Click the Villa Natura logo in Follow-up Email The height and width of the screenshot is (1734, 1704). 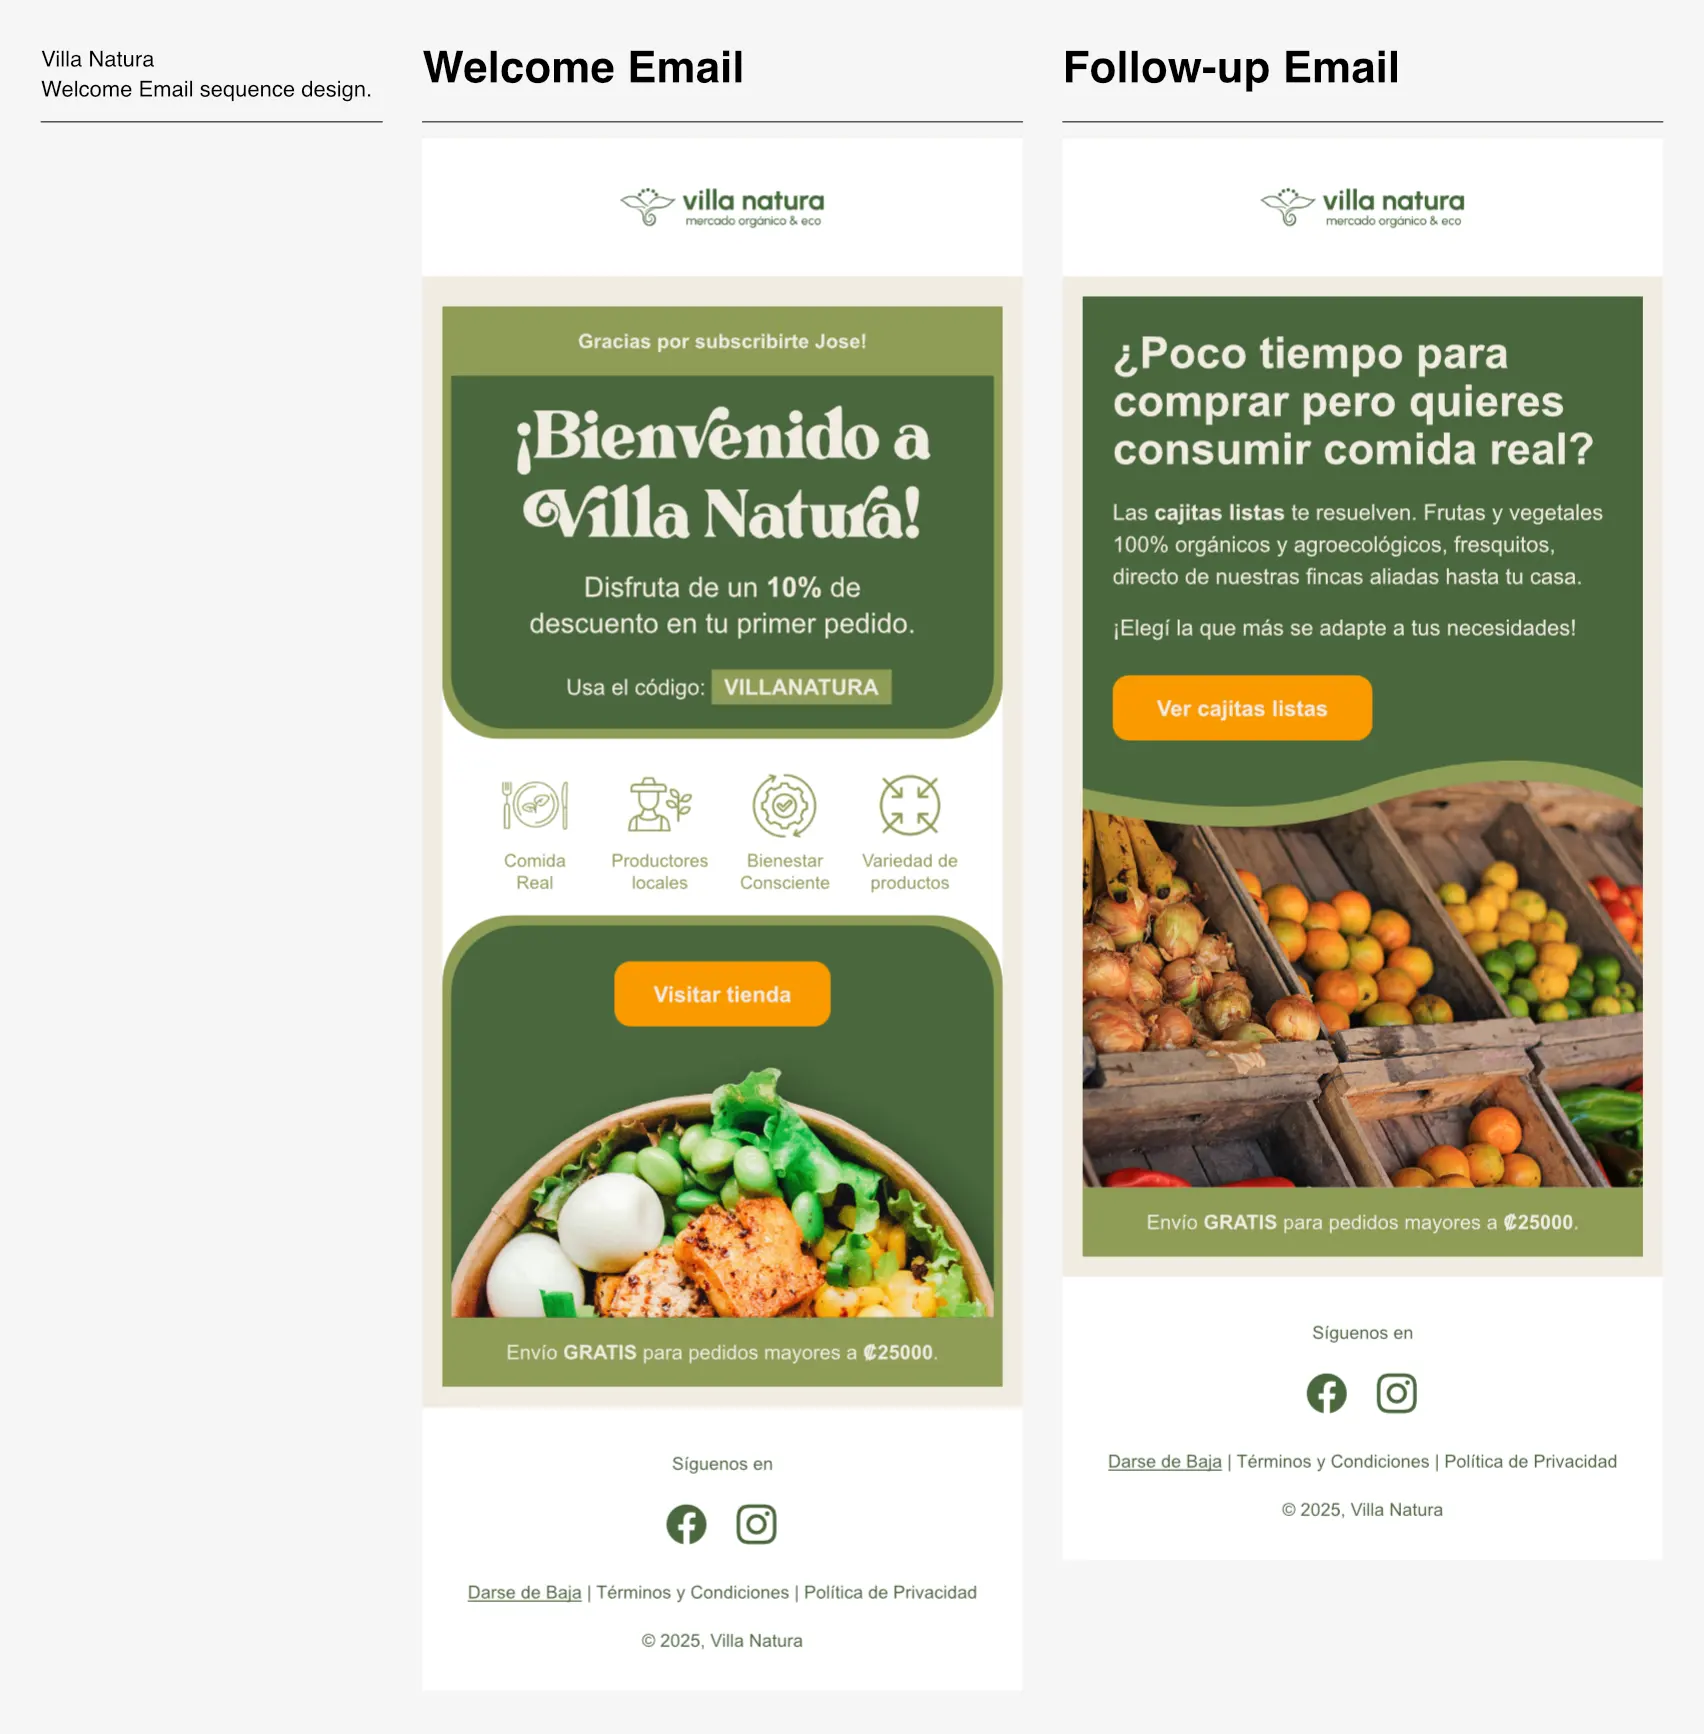click(x=1362, y=207)
